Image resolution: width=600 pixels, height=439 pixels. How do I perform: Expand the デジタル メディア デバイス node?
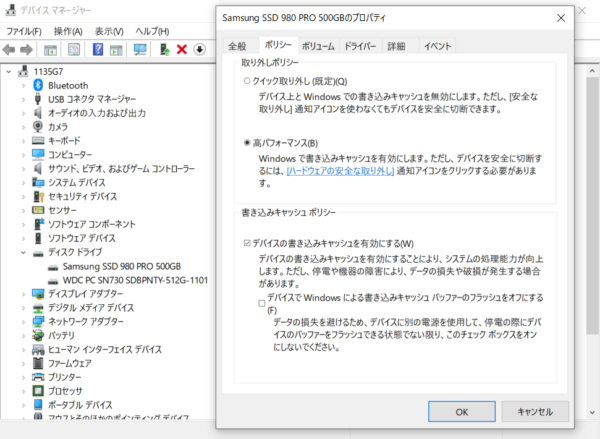pyautogui.click(x=23, y=308)
